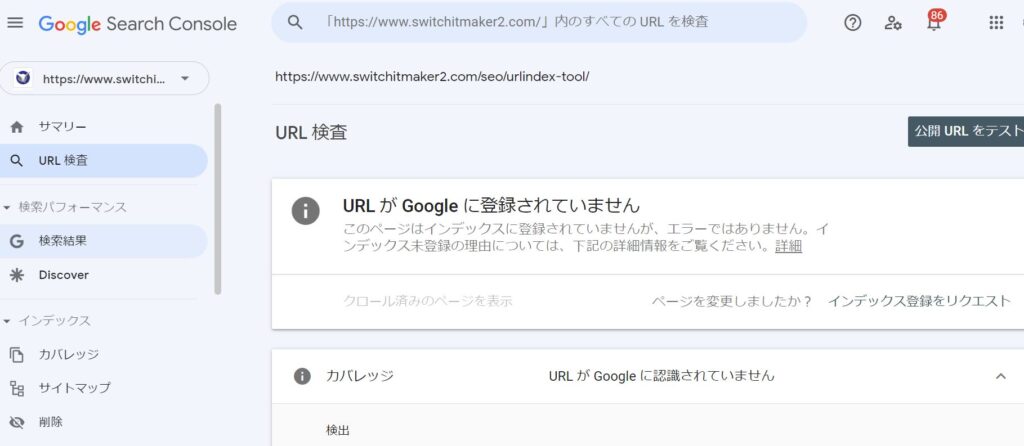The image size is (1024, 446).
Task: Open notifications bell with 86 badge
Action: click(x=935, y=22)
